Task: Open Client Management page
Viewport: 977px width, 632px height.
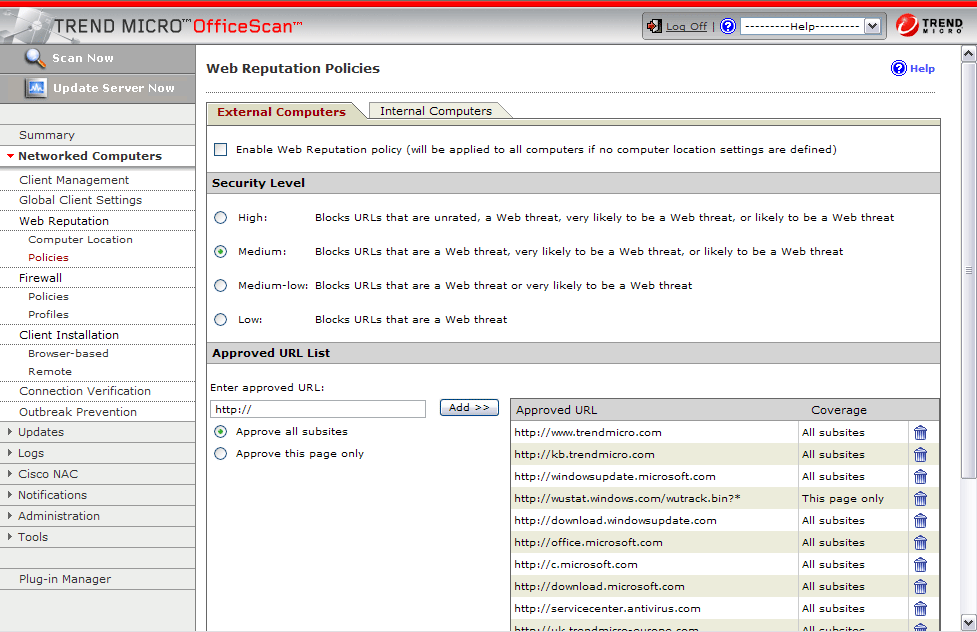Action: pos(74,180)
